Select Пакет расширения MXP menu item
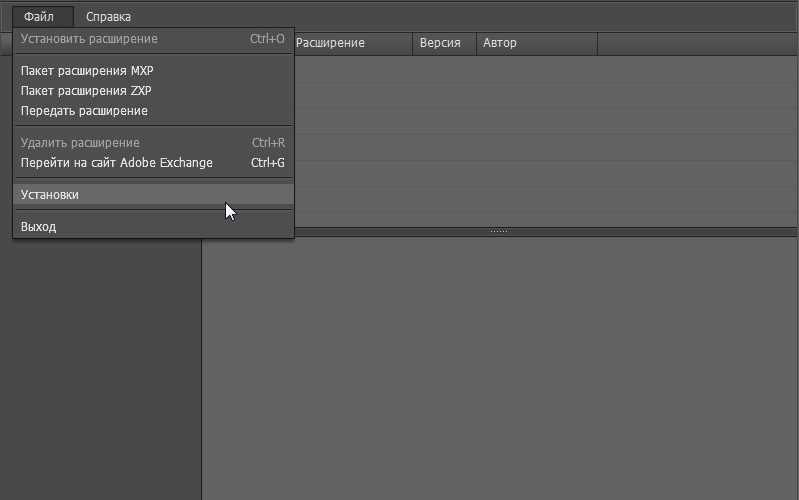 coord(87,71)
